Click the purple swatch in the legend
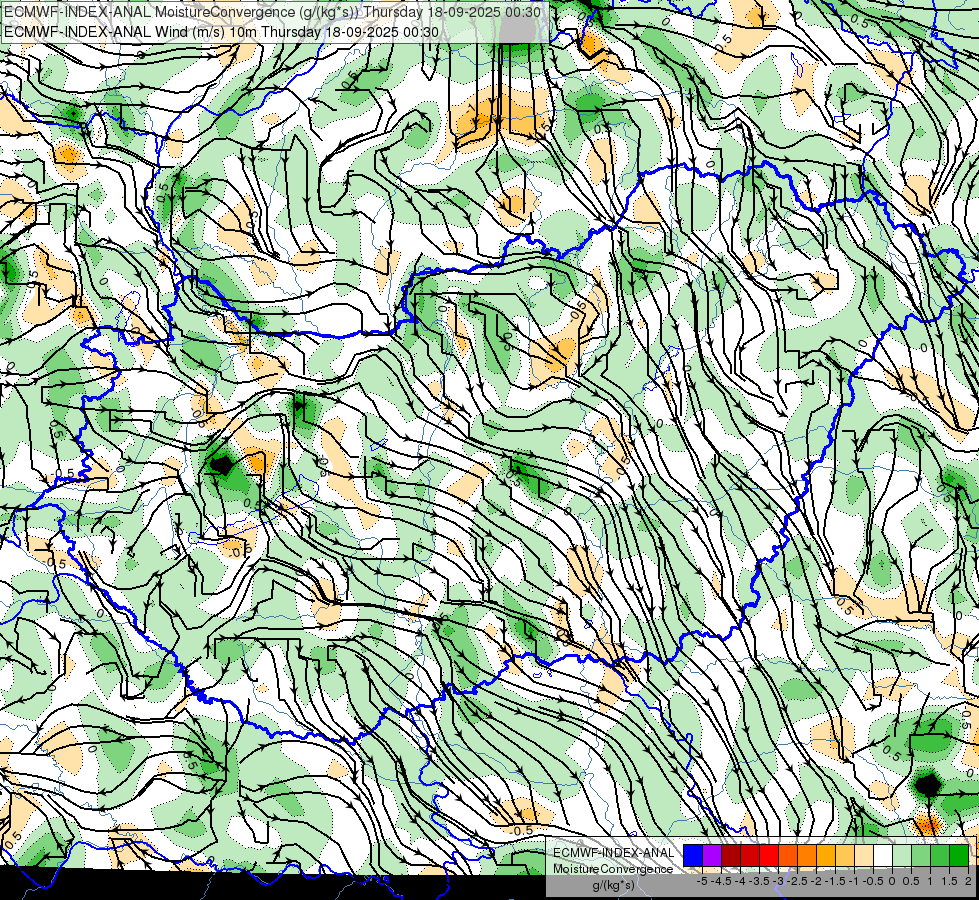The image size is (979, 900). (712, 855)
